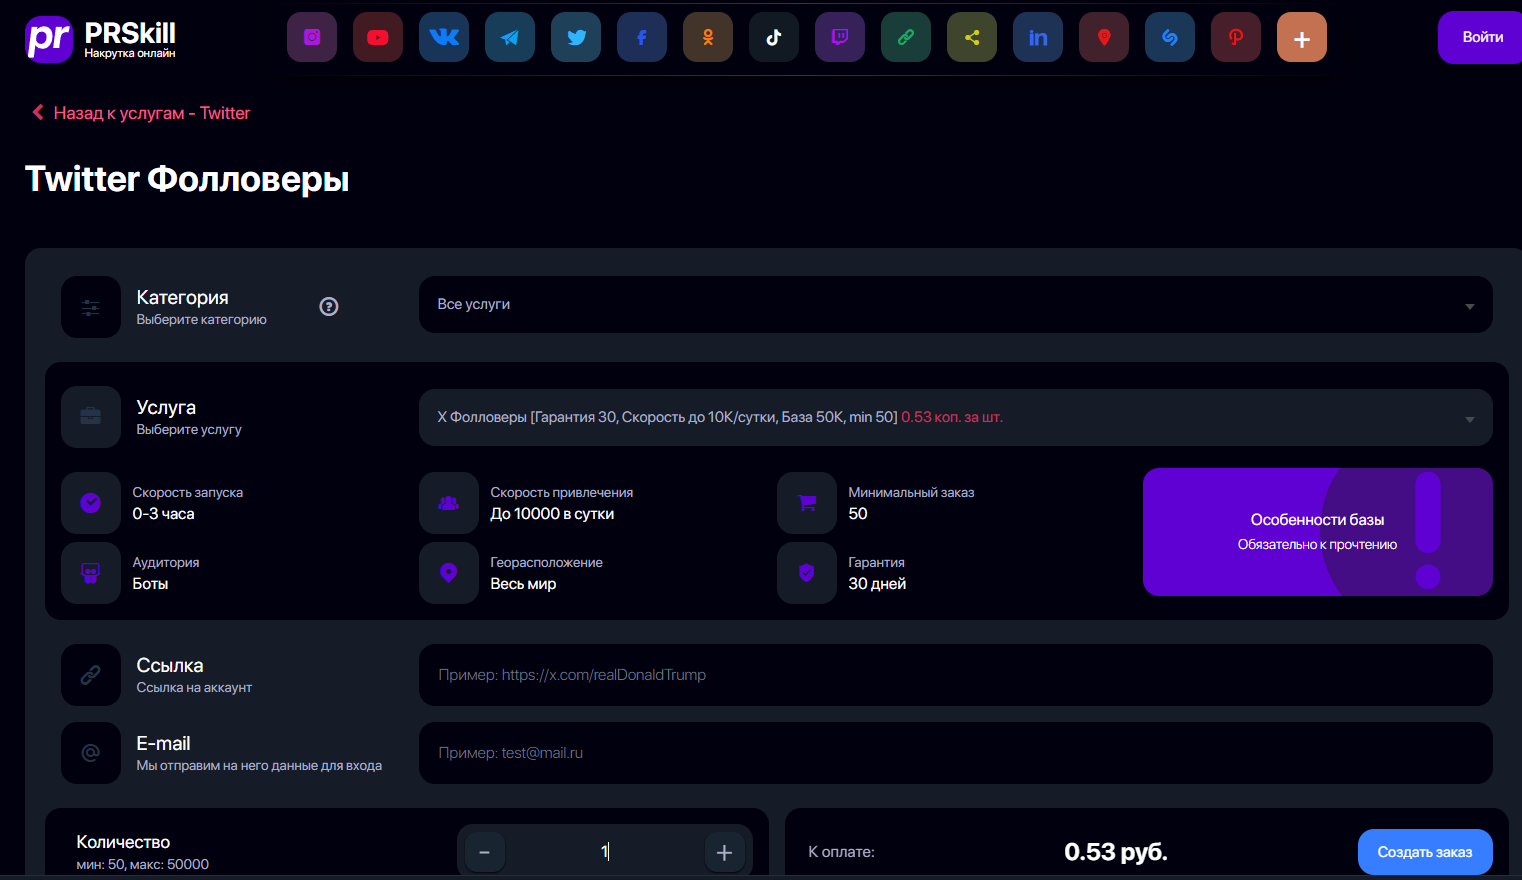Open the Pinterest services icon
1522x880 pixels.
(x=1236, y=37)
